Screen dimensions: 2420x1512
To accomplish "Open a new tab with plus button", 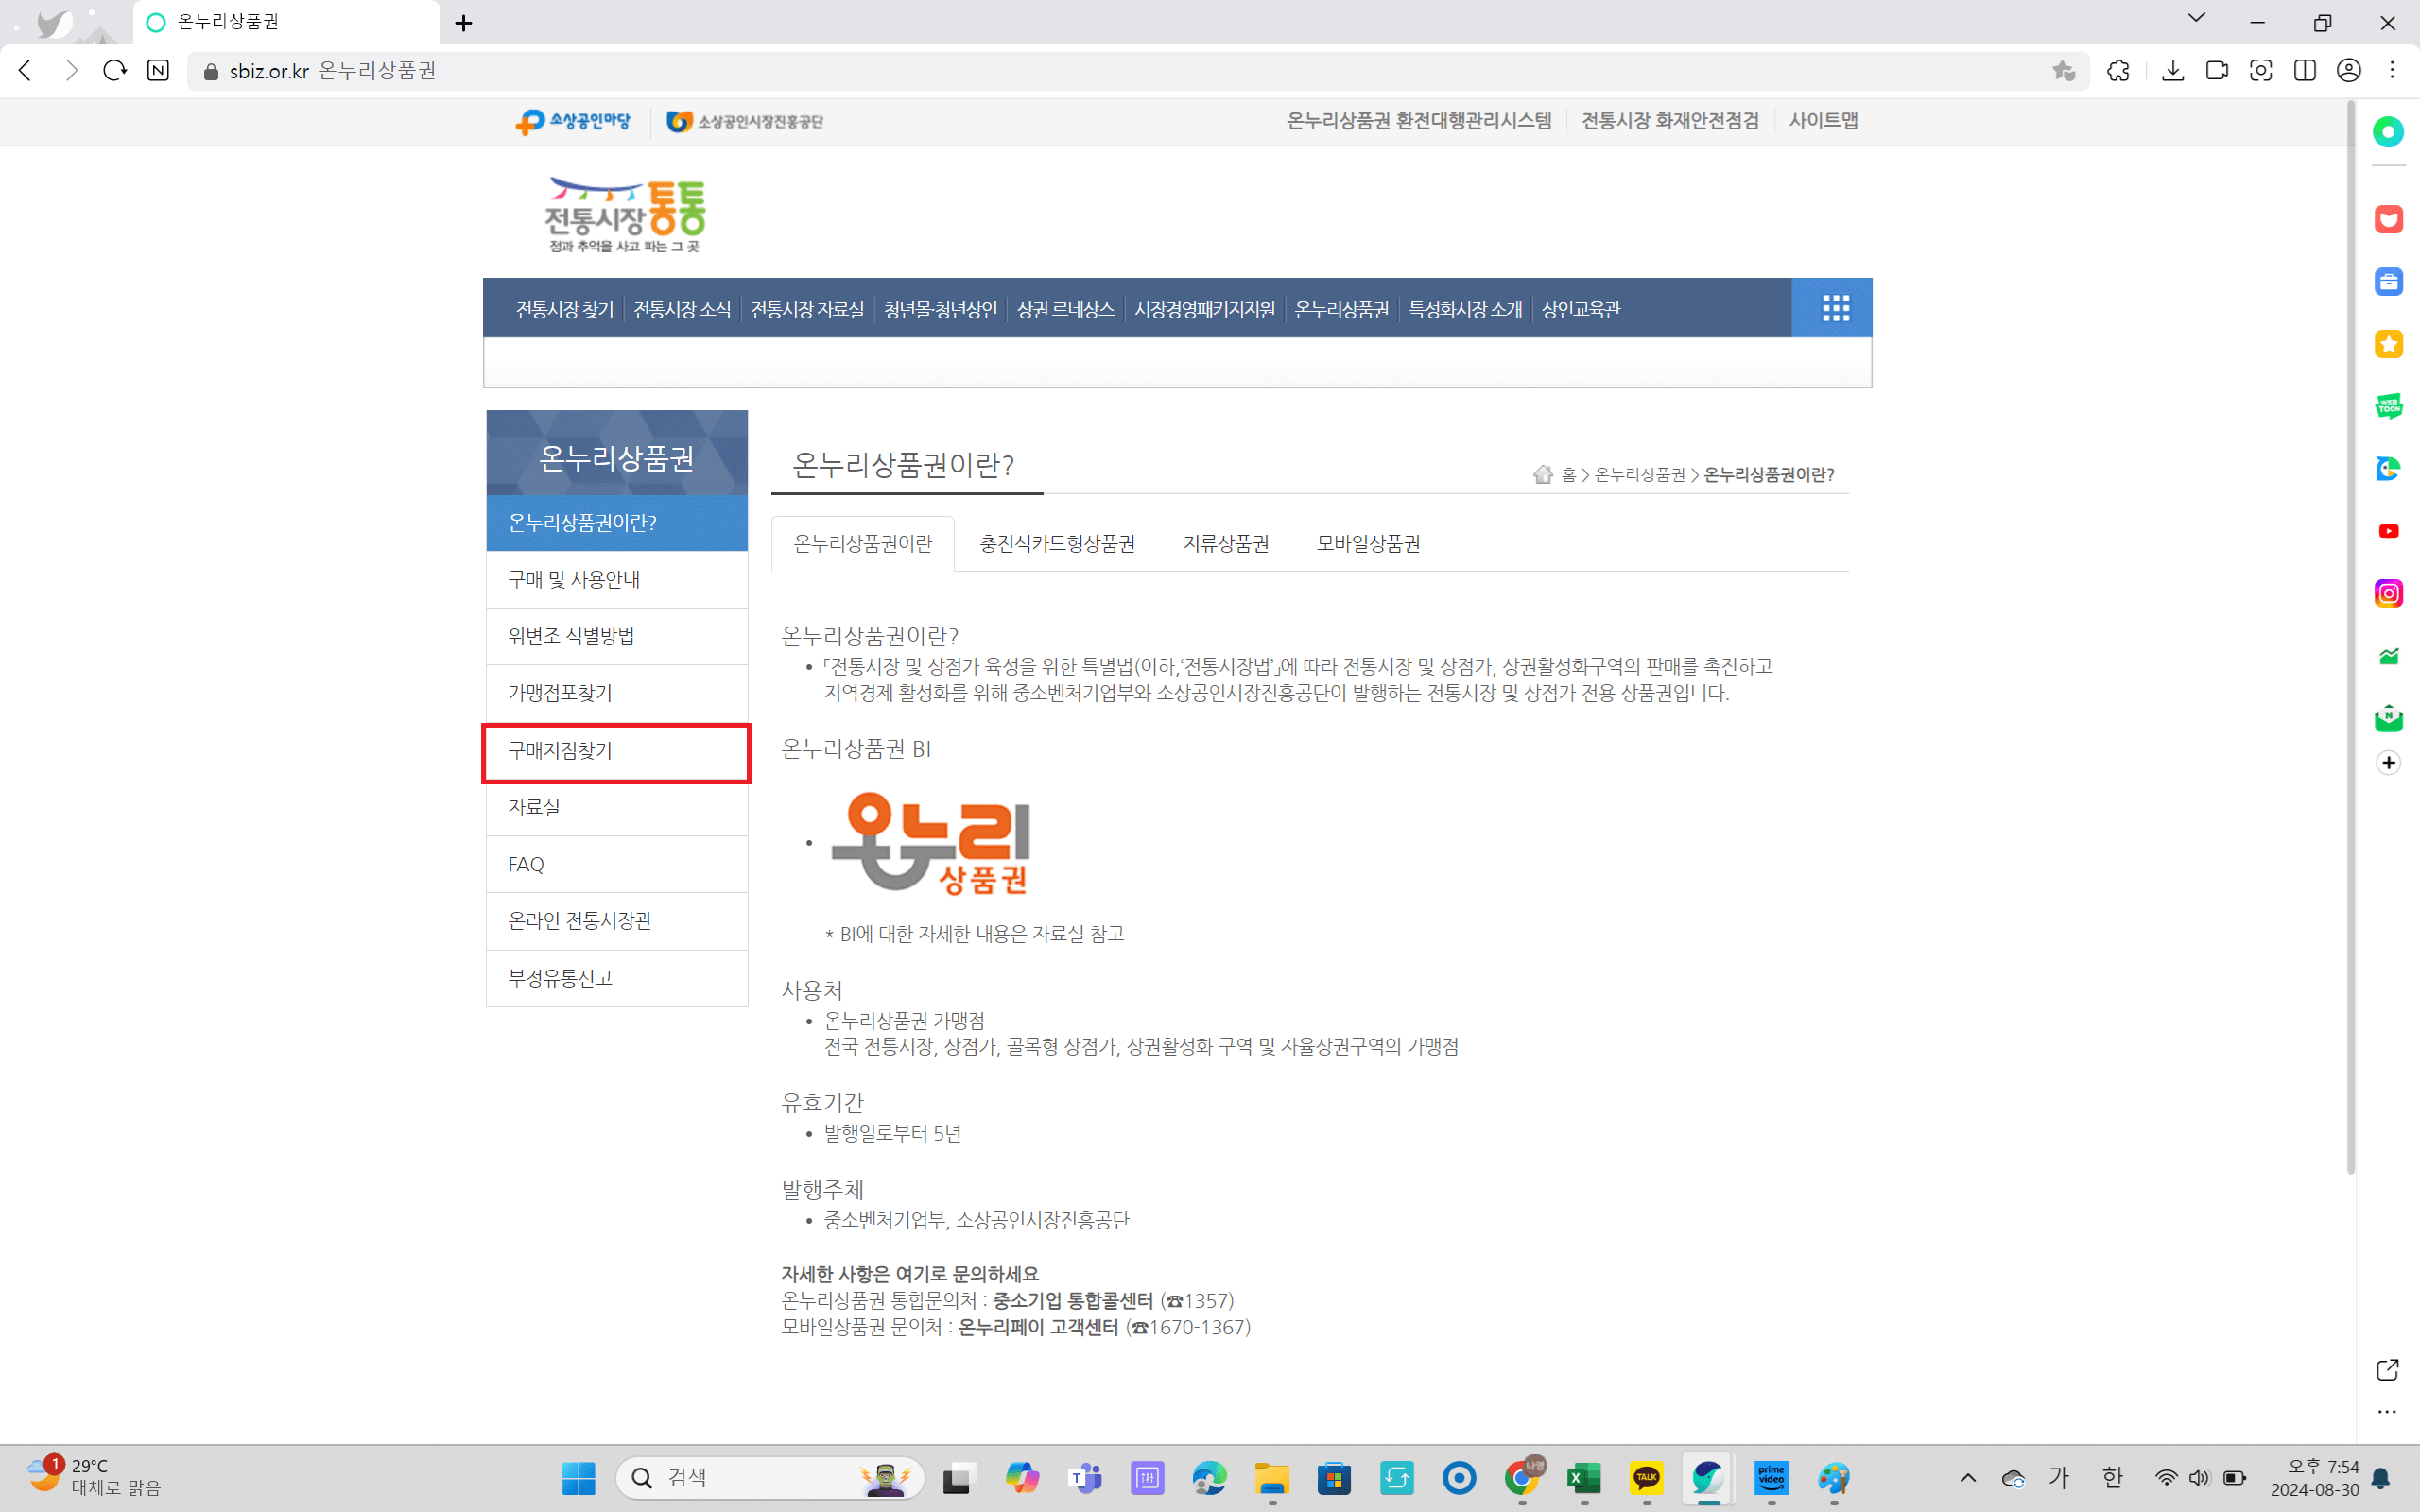I will coord(464,23).
